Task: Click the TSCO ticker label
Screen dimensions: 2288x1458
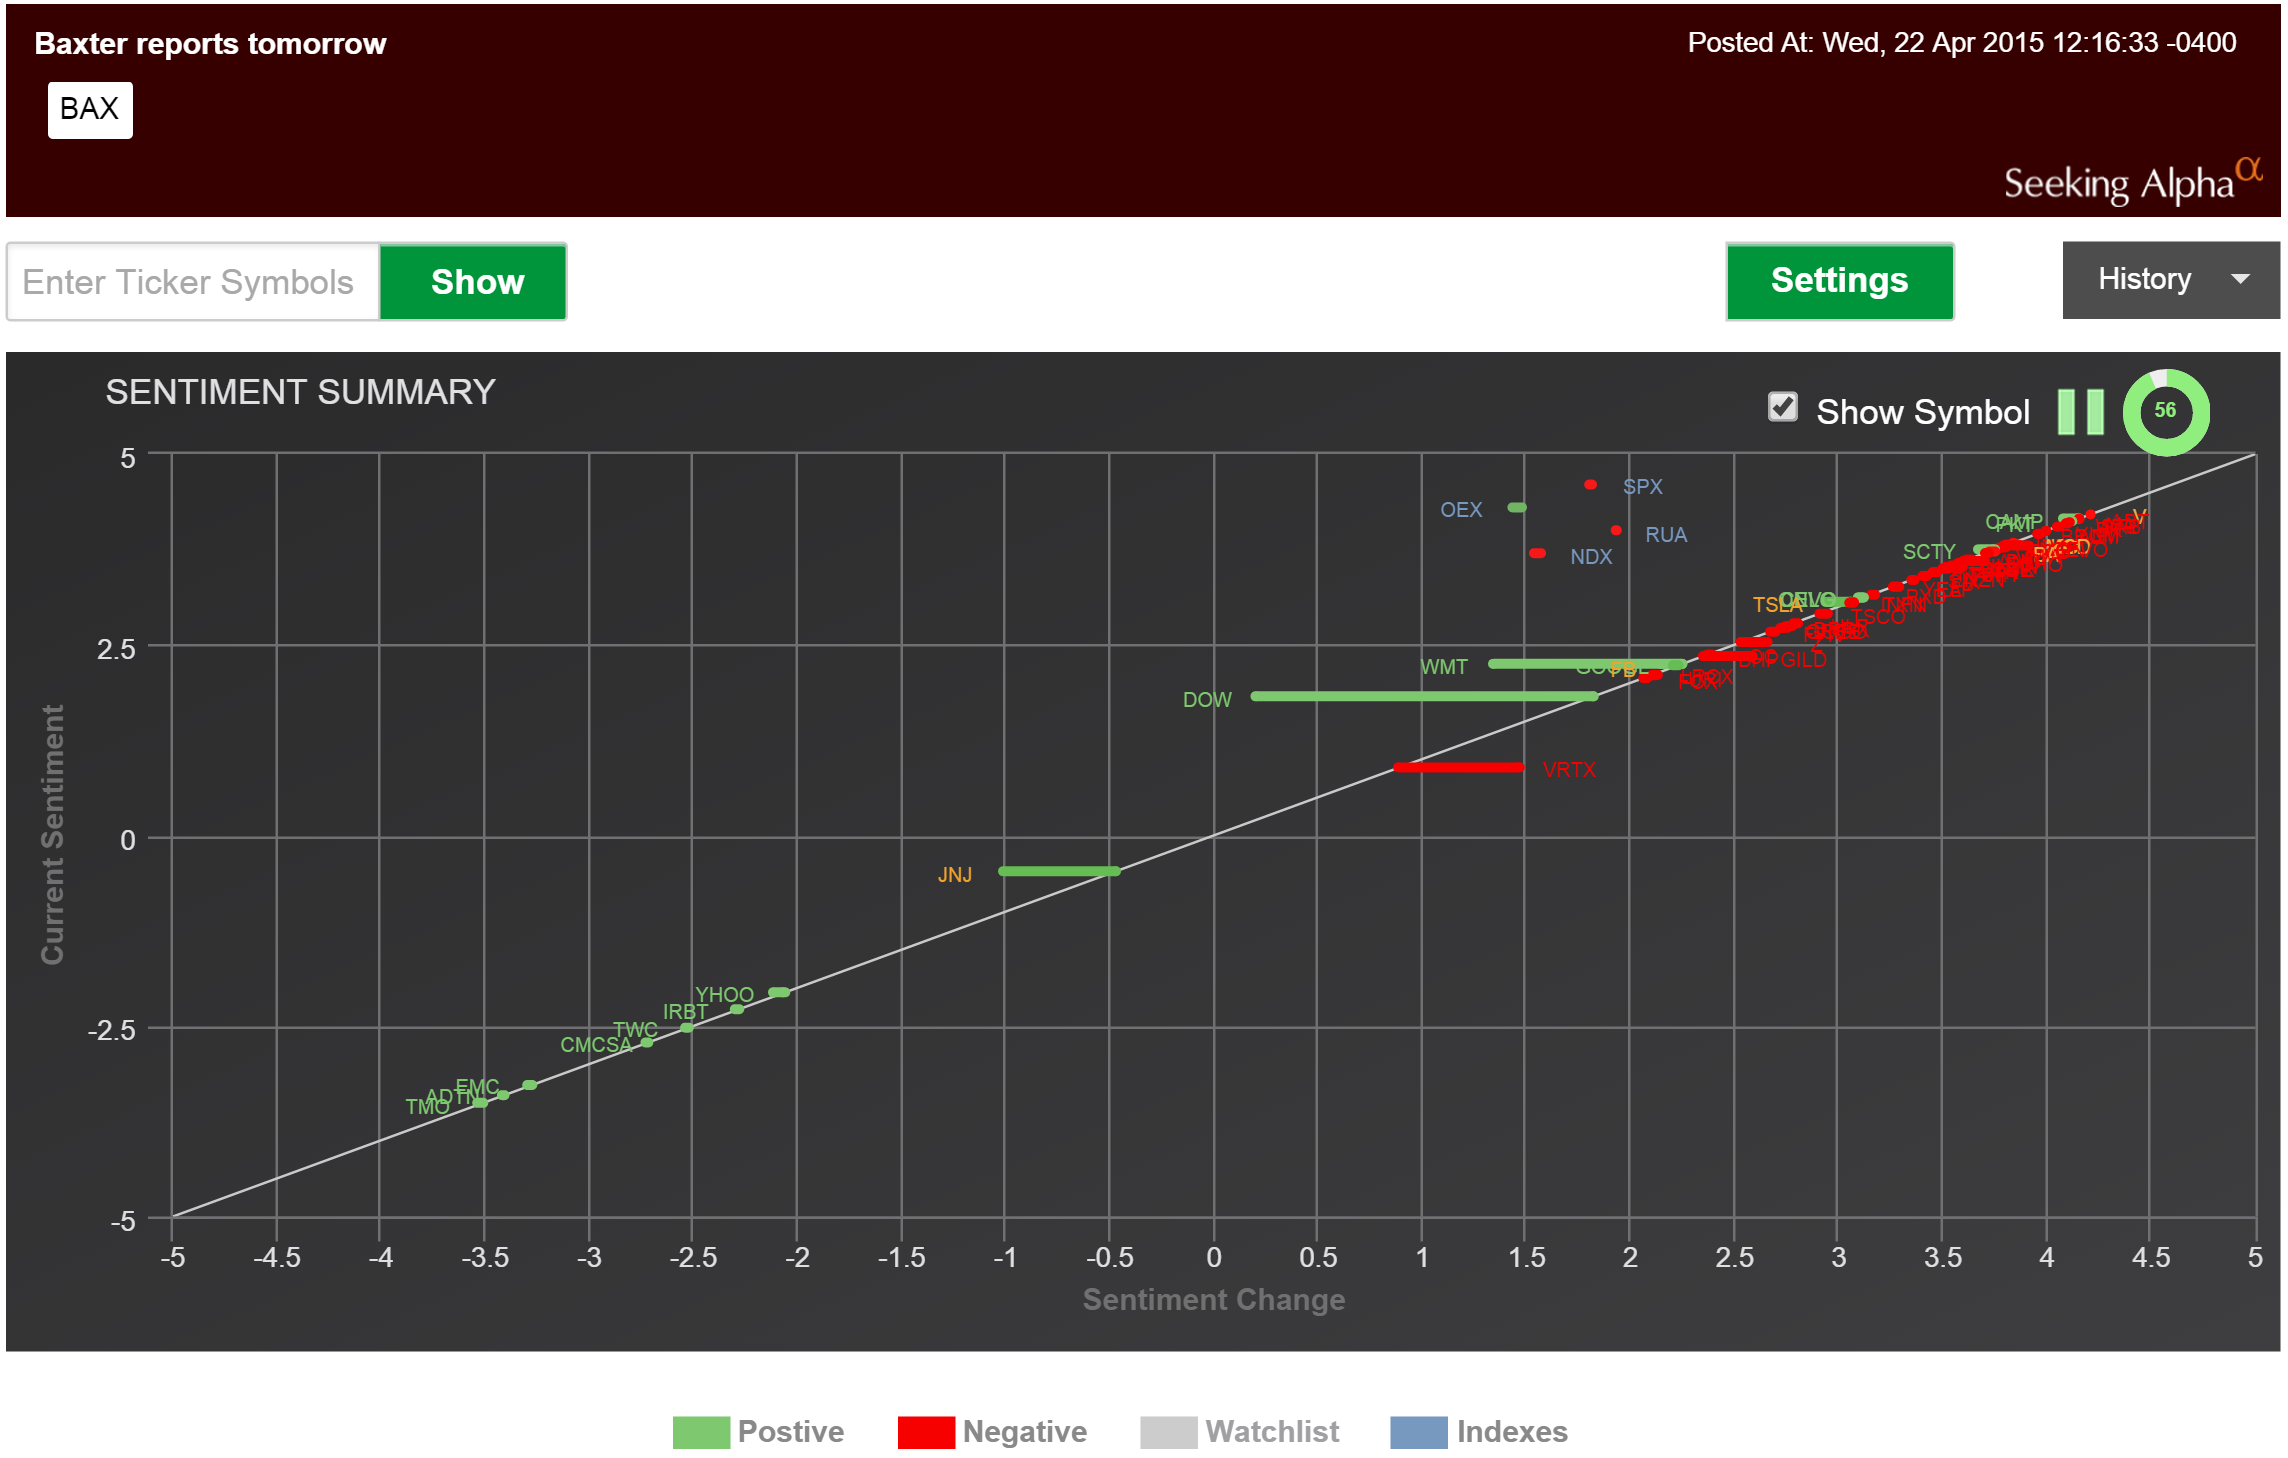Action: 1879,617
